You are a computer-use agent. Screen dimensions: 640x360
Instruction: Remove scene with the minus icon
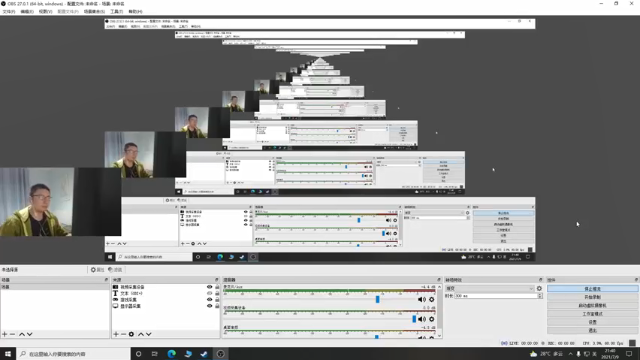click(x=12, y=334)
